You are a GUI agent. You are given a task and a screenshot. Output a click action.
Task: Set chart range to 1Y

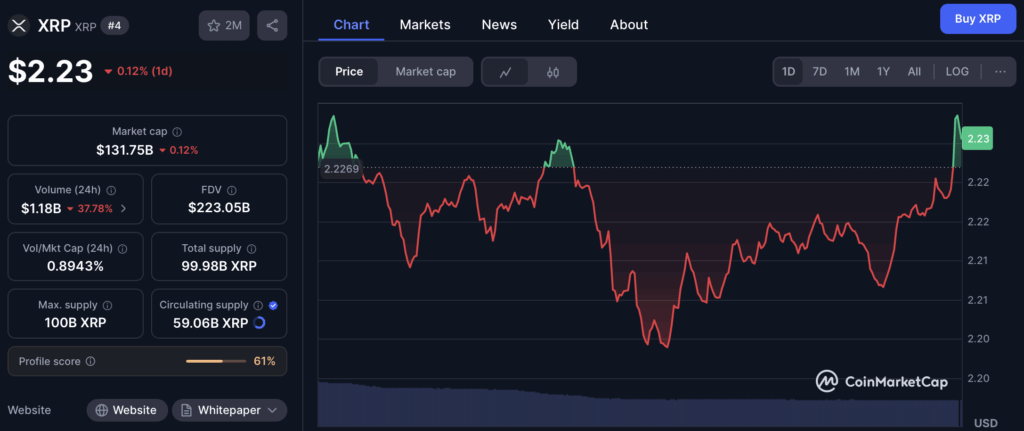(883, 72)
